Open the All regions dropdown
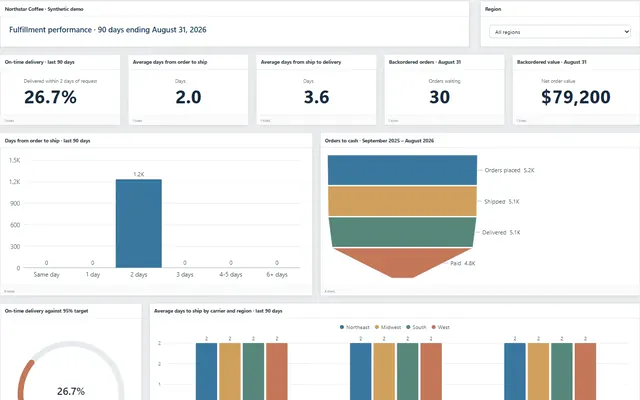The width and height of the screenshot is (640, 400). [560, 32]
